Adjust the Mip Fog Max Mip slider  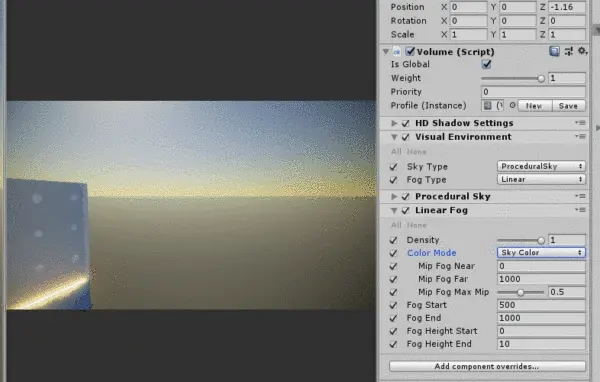[520, 292]
